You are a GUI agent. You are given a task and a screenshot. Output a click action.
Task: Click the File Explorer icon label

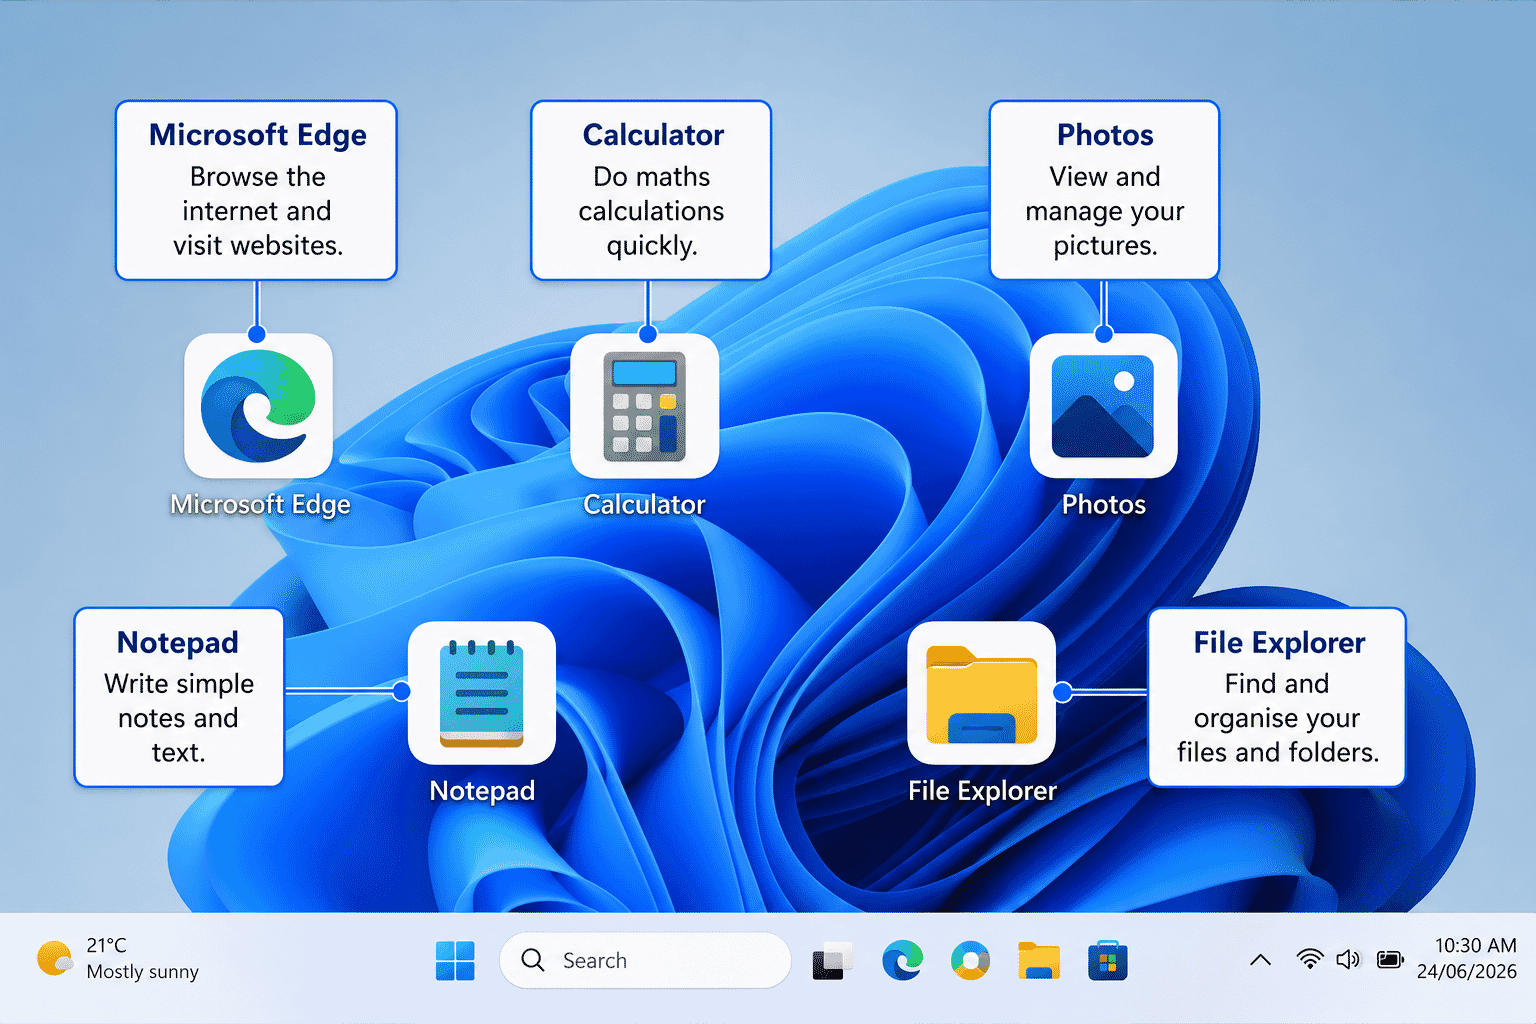(x=982, y=791)
